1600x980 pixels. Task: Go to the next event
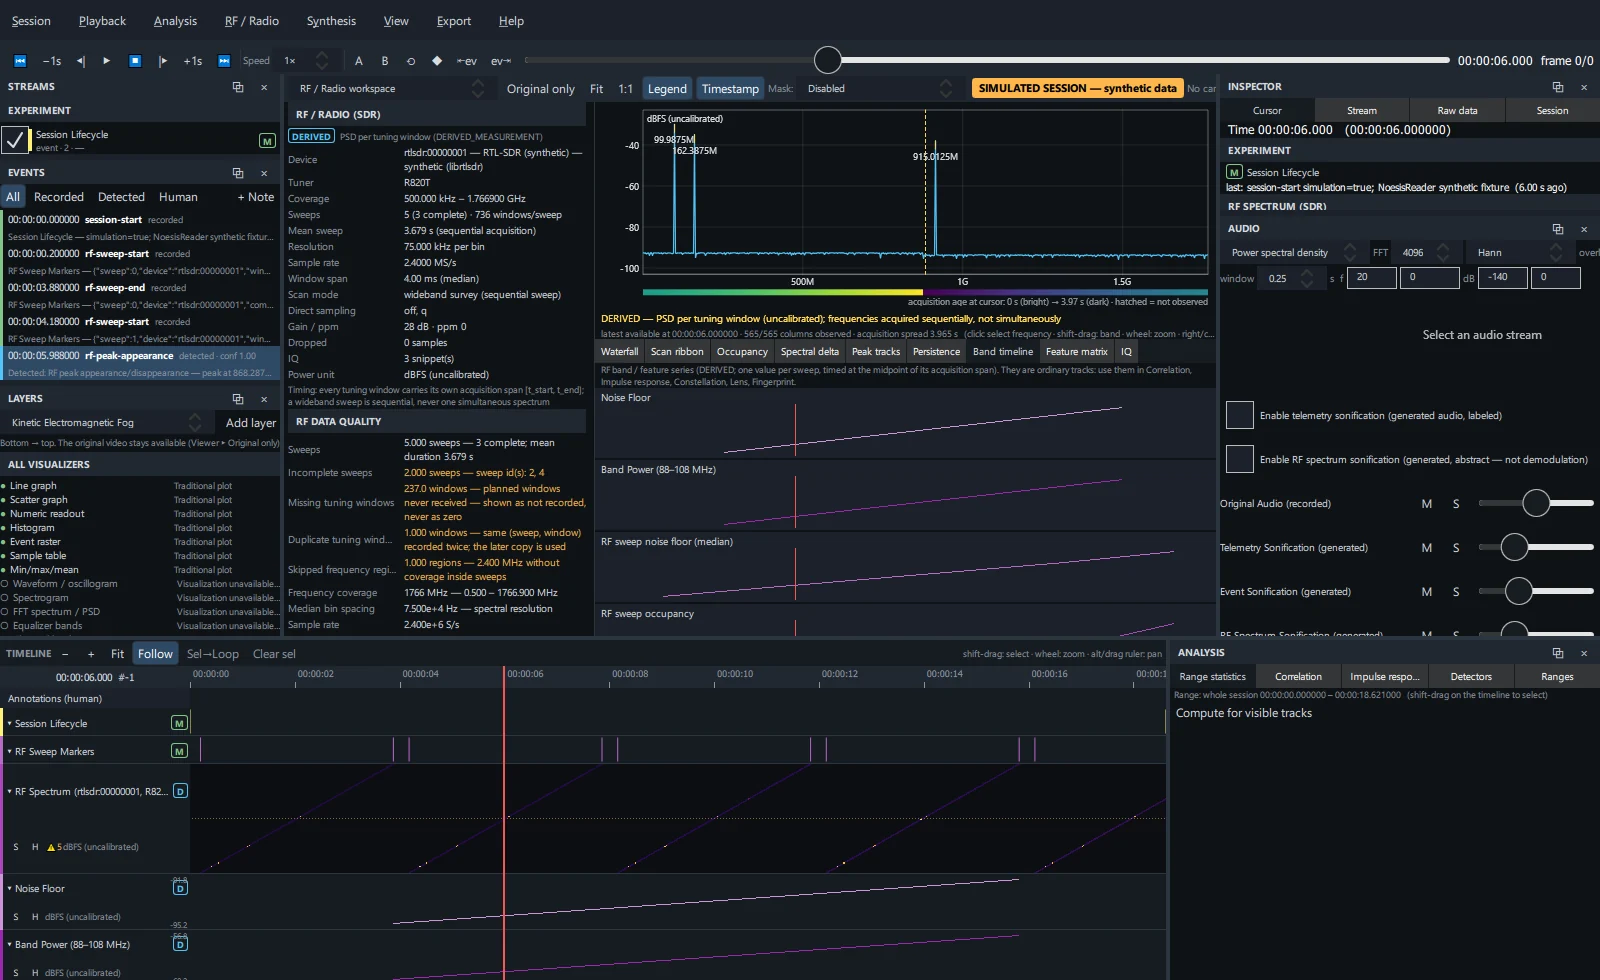click(500, 61)
